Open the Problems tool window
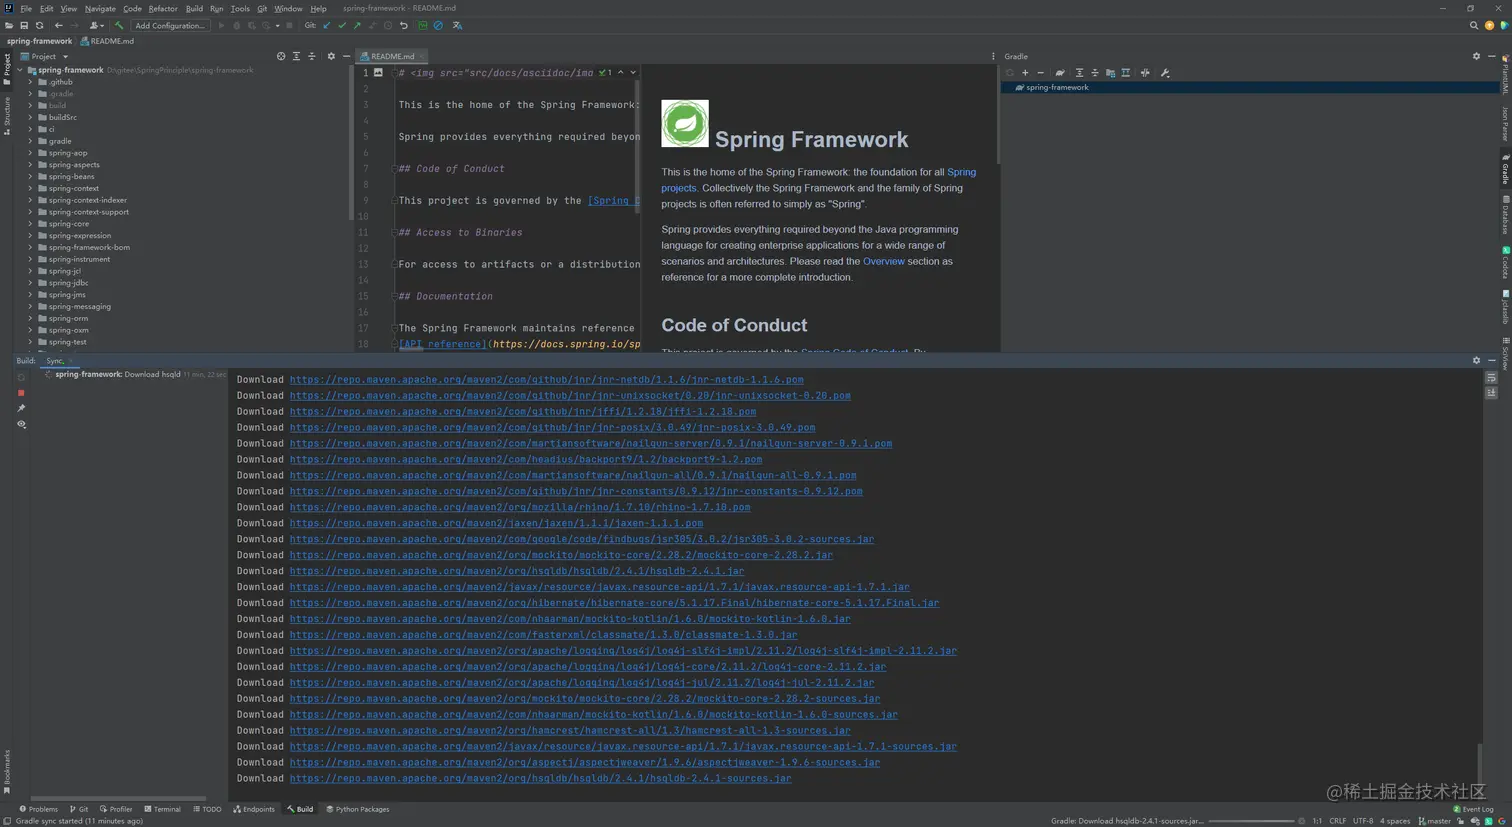 [39, 809]
